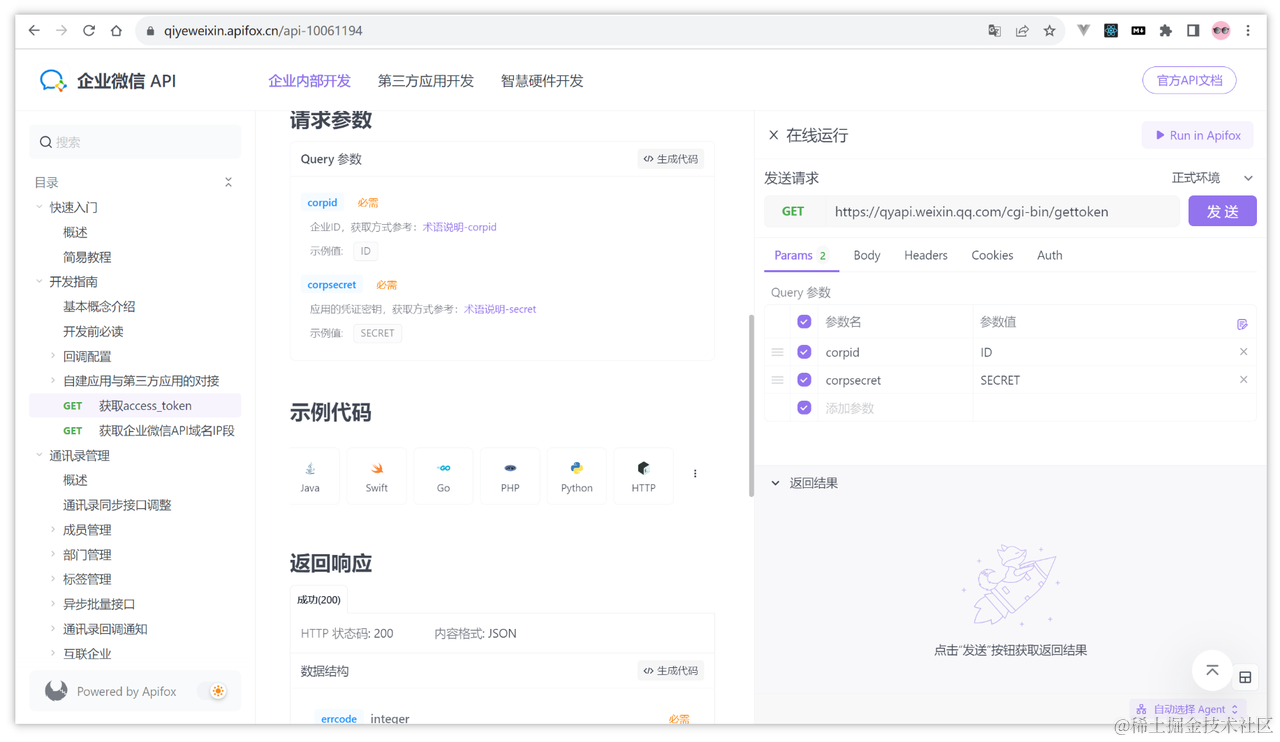Click the share page icon in address bar
The width and height of the screenshot is (1280, 742).
coord(1022,31)
